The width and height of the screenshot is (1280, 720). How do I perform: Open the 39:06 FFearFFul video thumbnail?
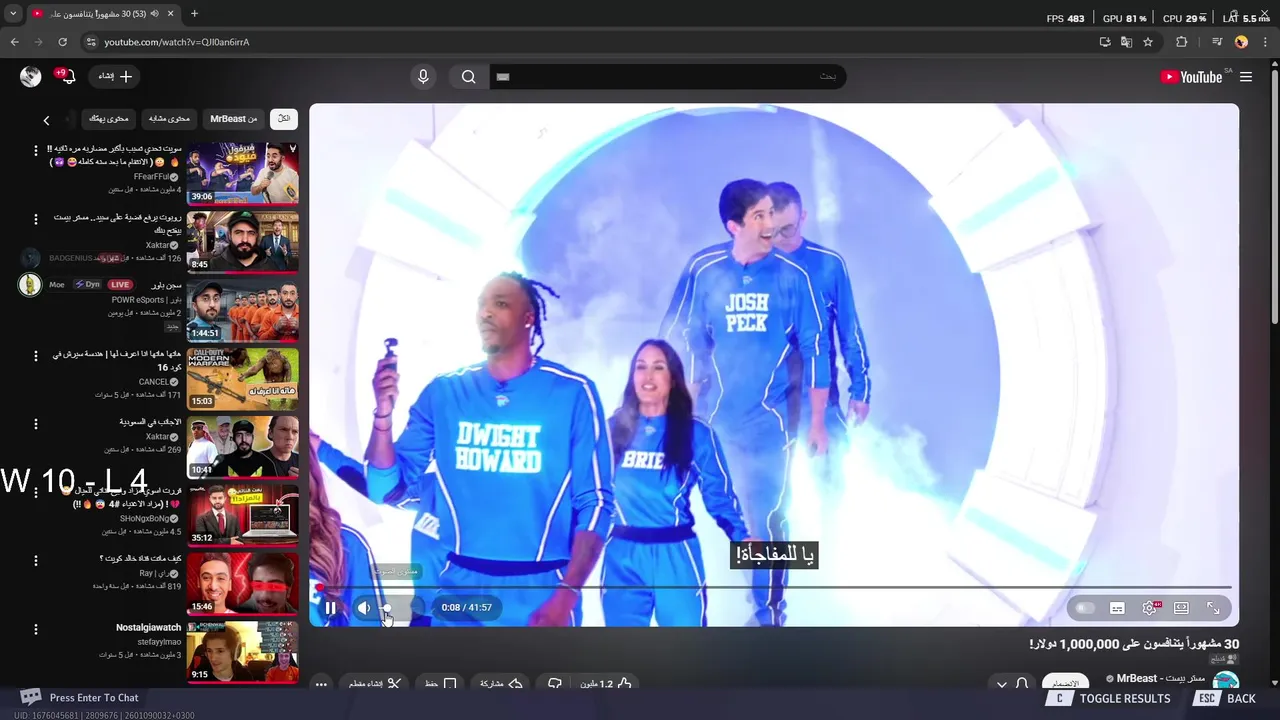pos(243,173)
